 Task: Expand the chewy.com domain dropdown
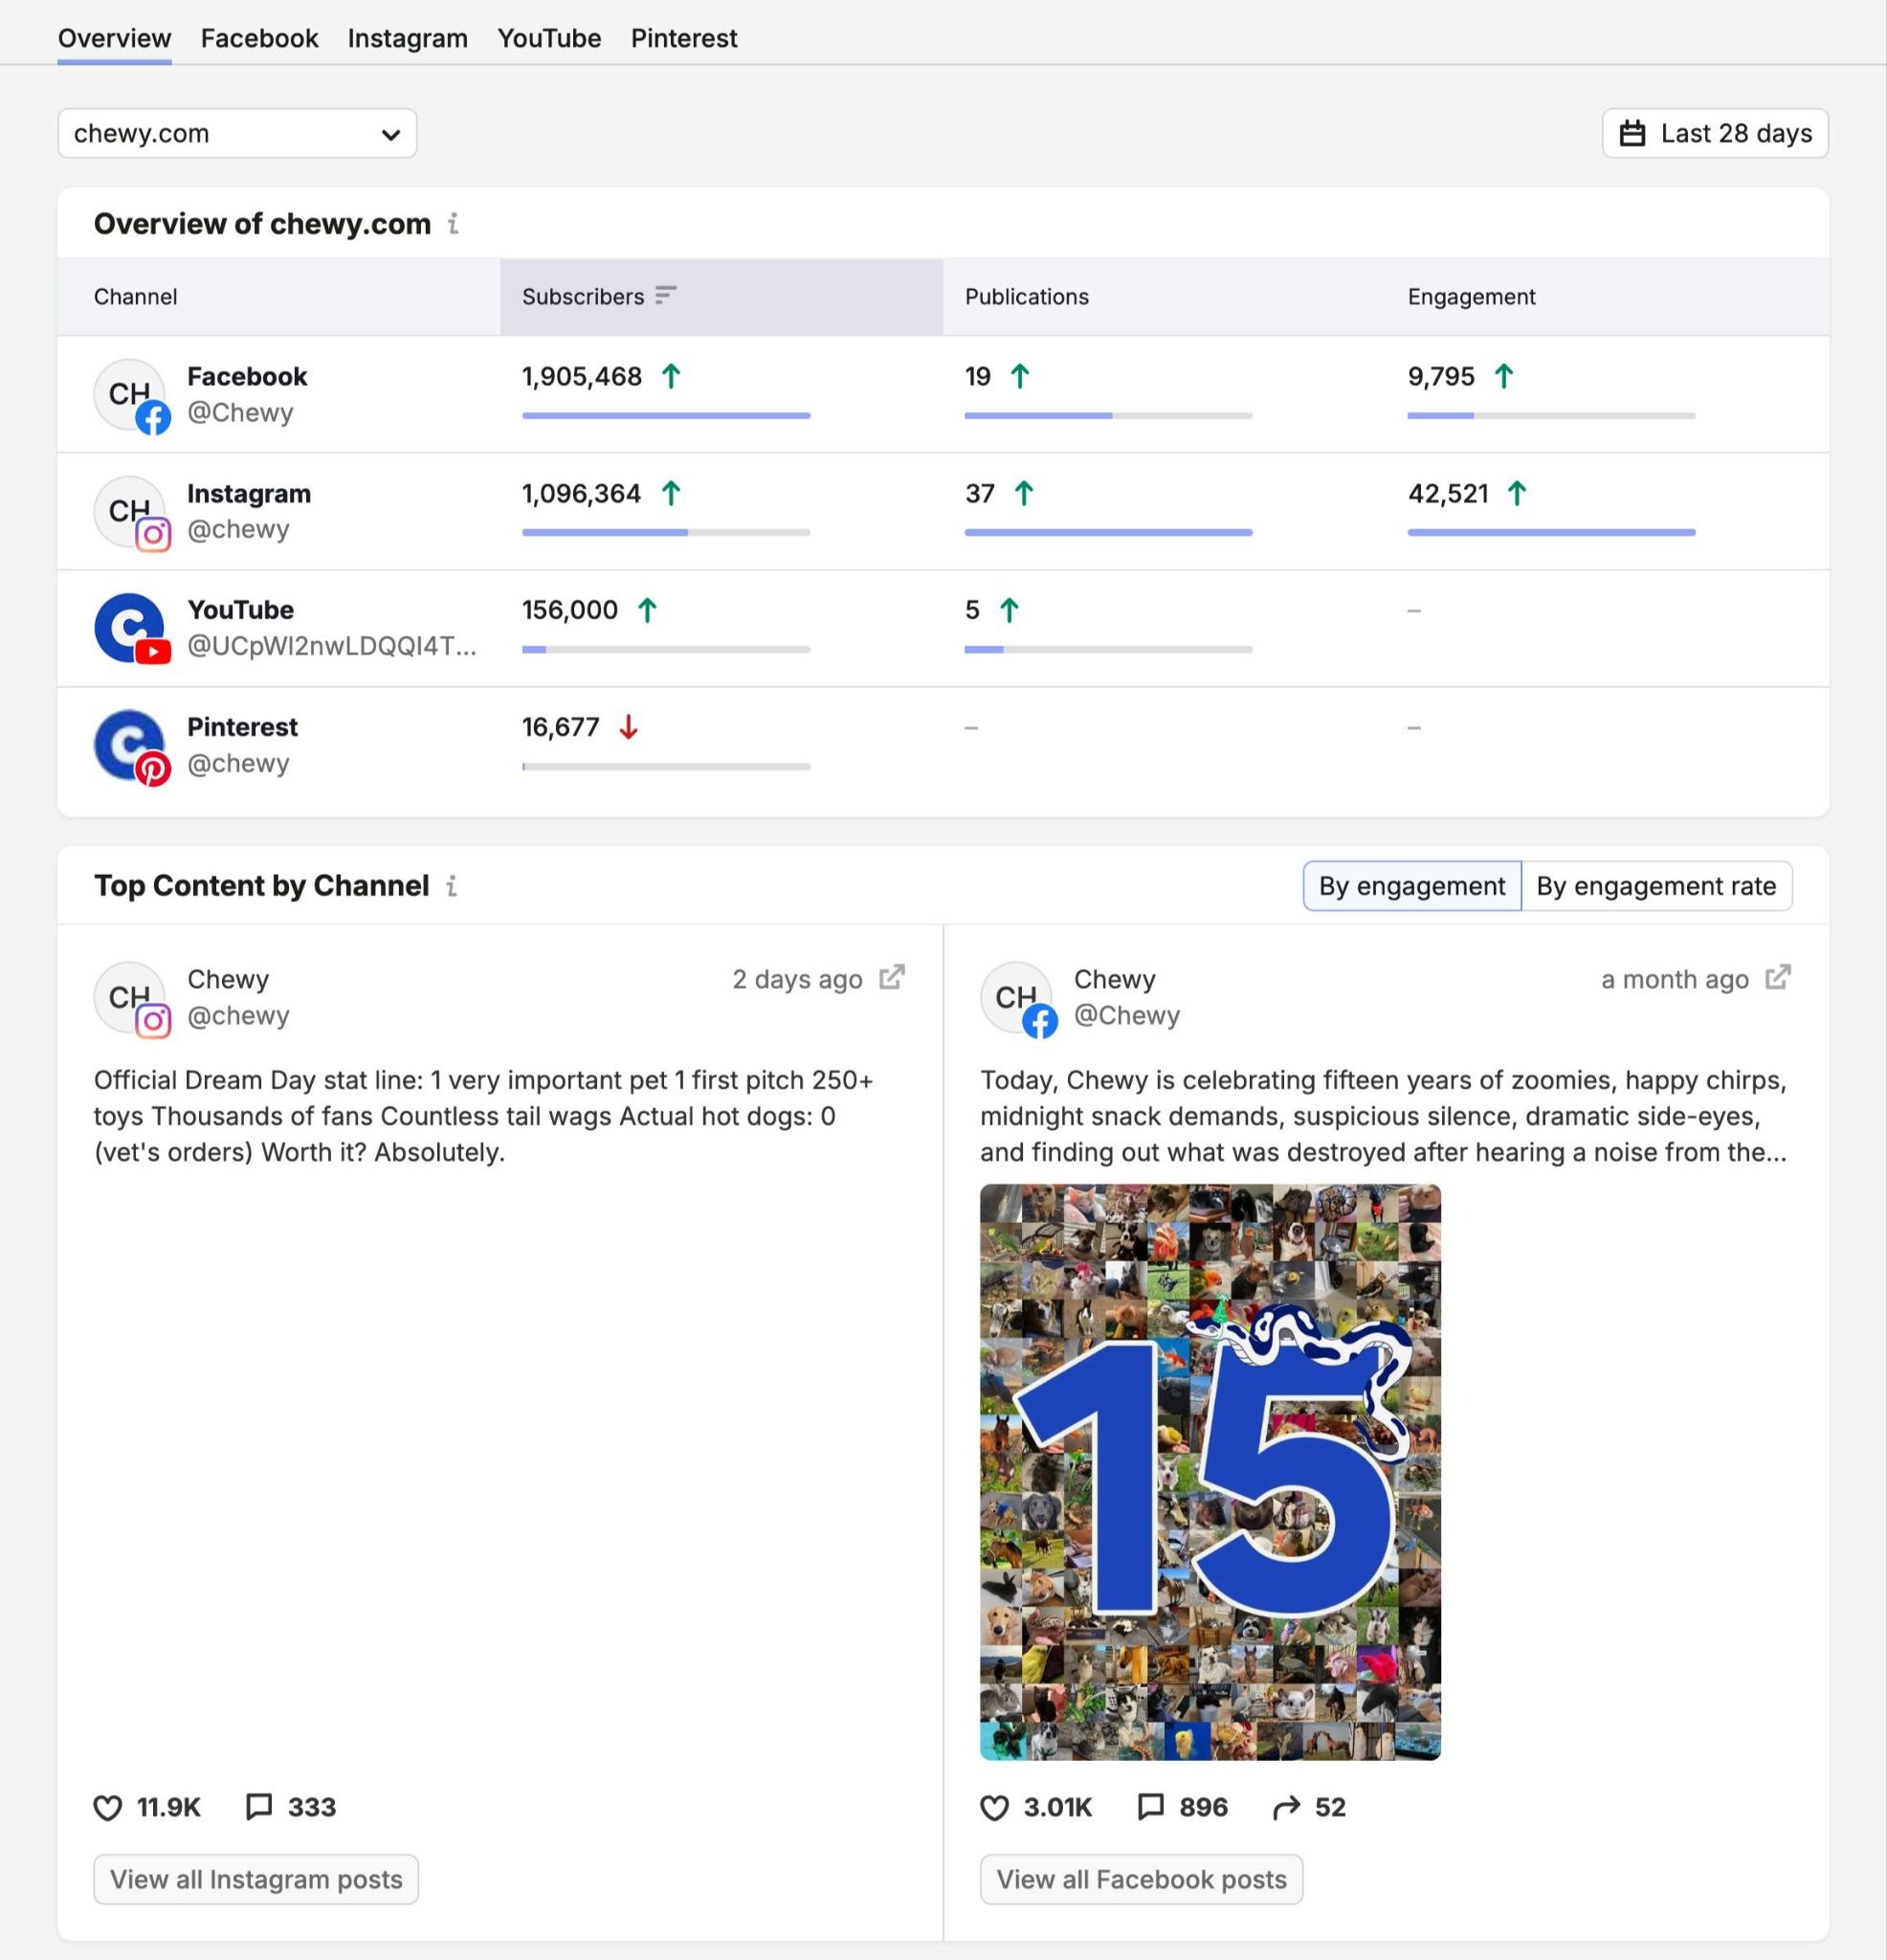tap(237, 133)
